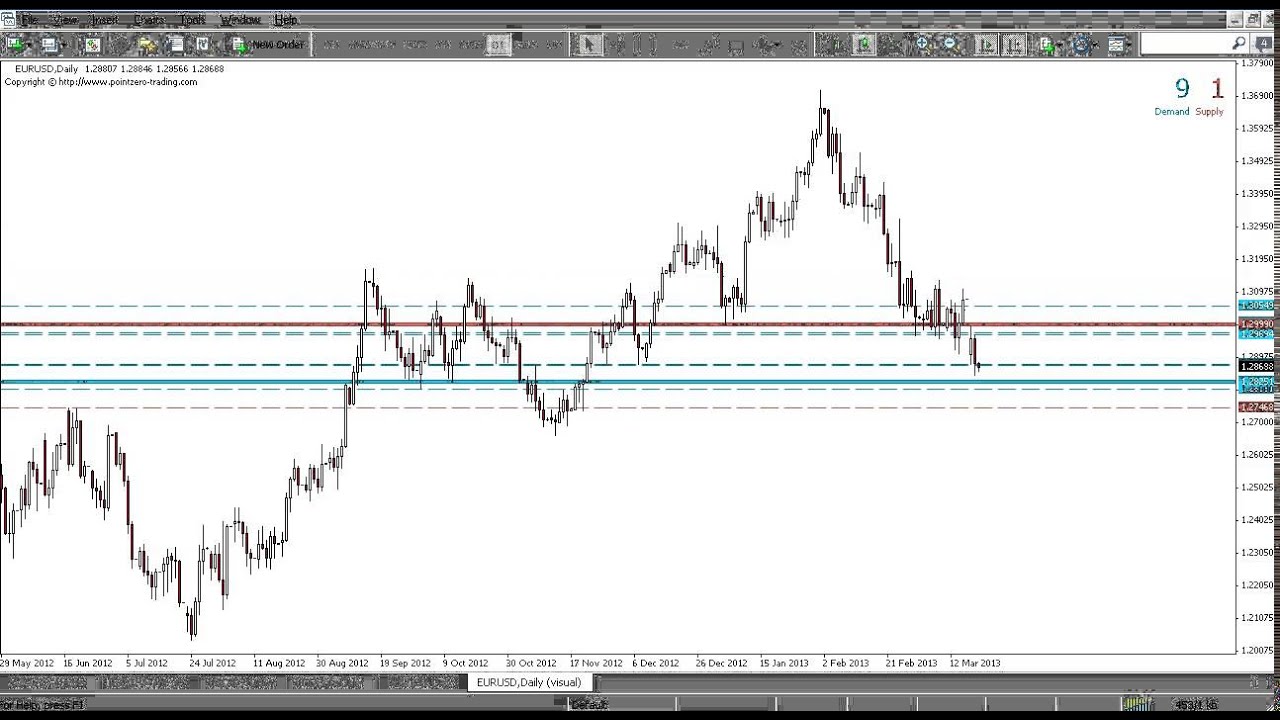Open the Market Watch panel icon
This screenshot has width=1280, height=720.
click(92, 44)
